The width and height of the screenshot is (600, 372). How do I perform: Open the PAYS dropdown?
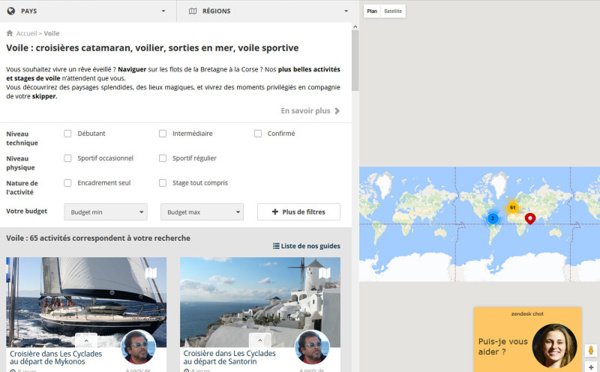tap(88, 11)
